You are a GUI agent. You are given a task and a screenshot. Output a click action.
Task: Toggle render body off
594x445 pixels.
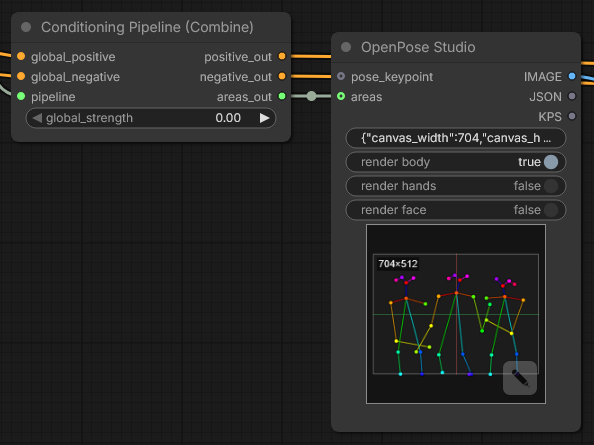pyautogui.click(x=456, y=162)
